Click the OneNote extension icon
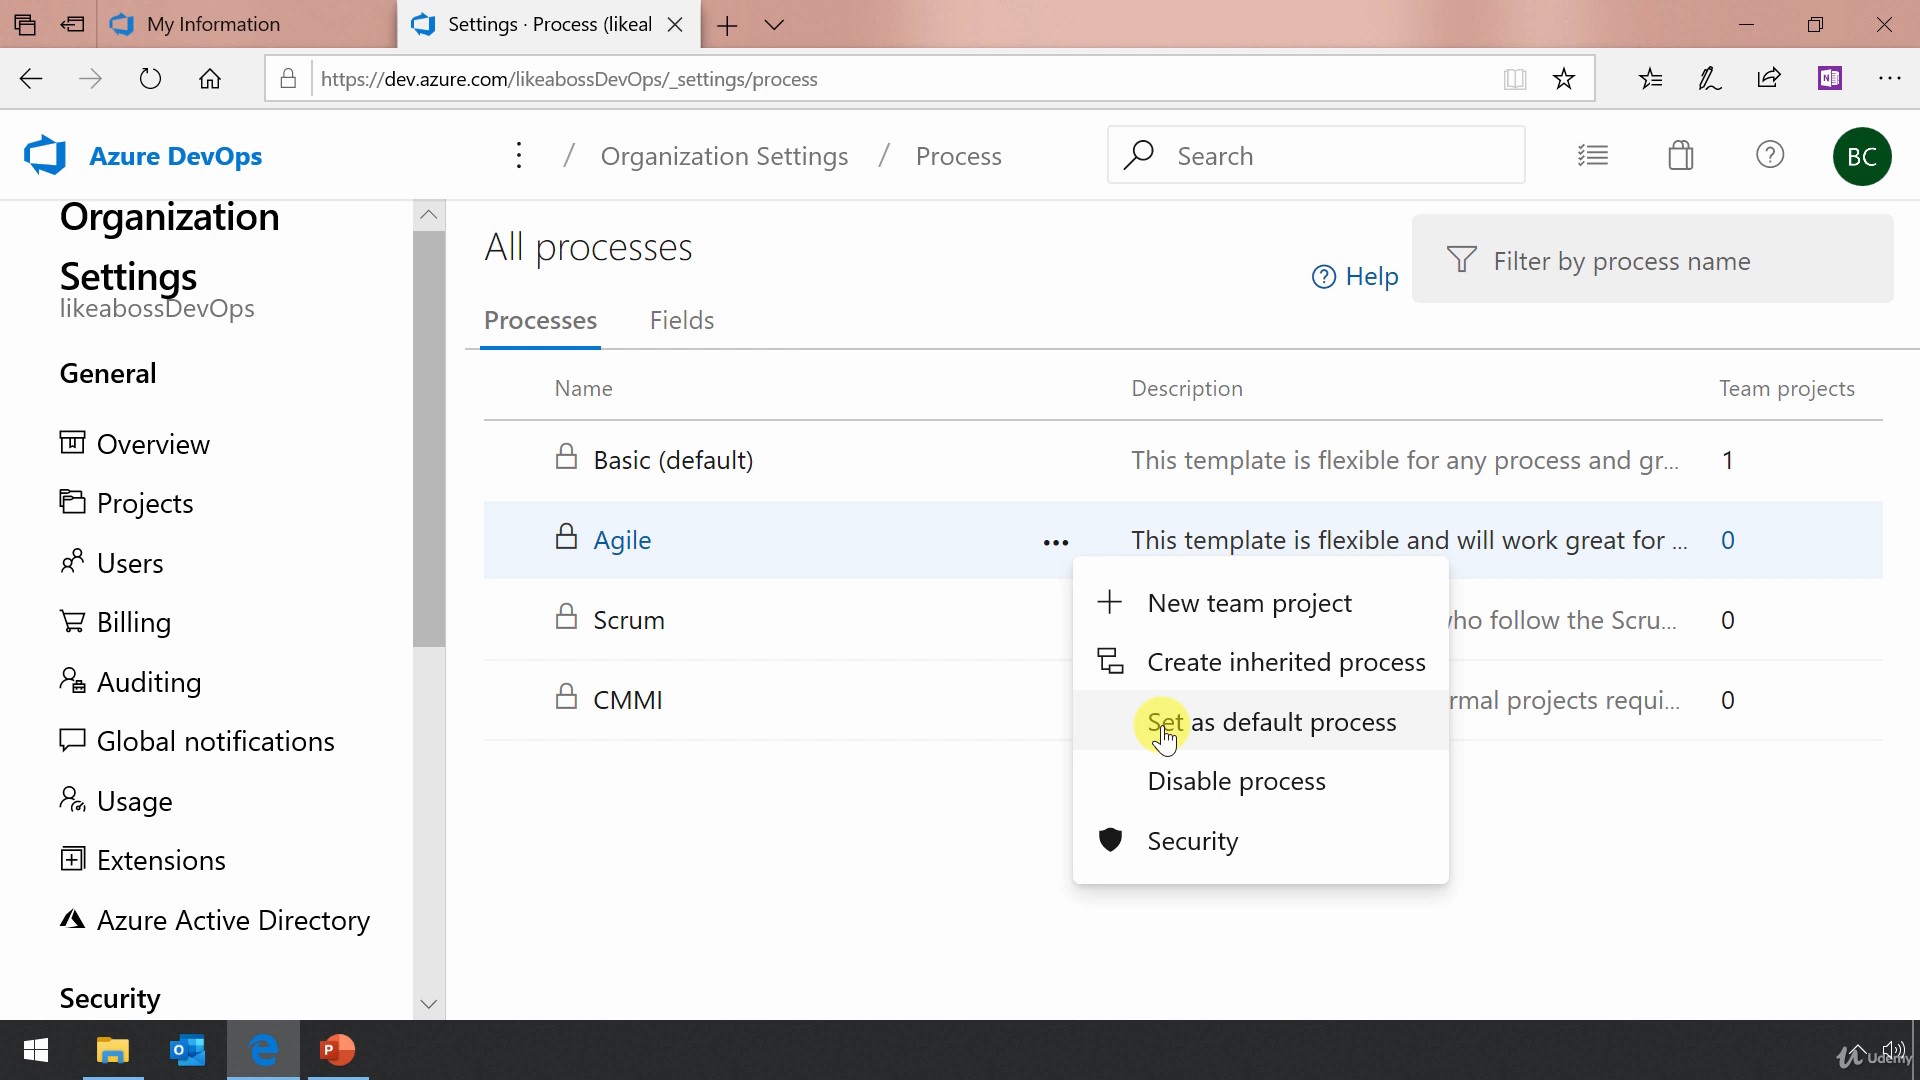The height and width of the screenshot is (1080, 1920). click(1830, 78)
